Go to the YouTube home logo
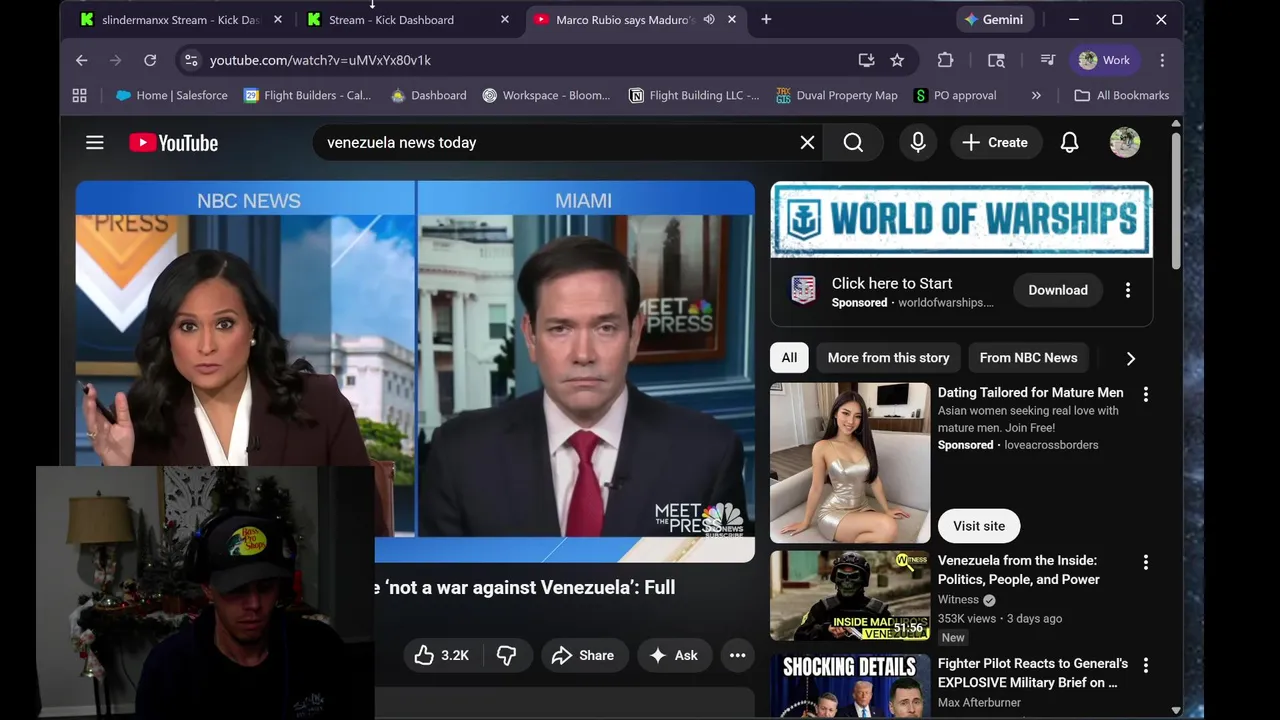The width and height of the screenshot is (1280, 720). click(x=173, y=143)
